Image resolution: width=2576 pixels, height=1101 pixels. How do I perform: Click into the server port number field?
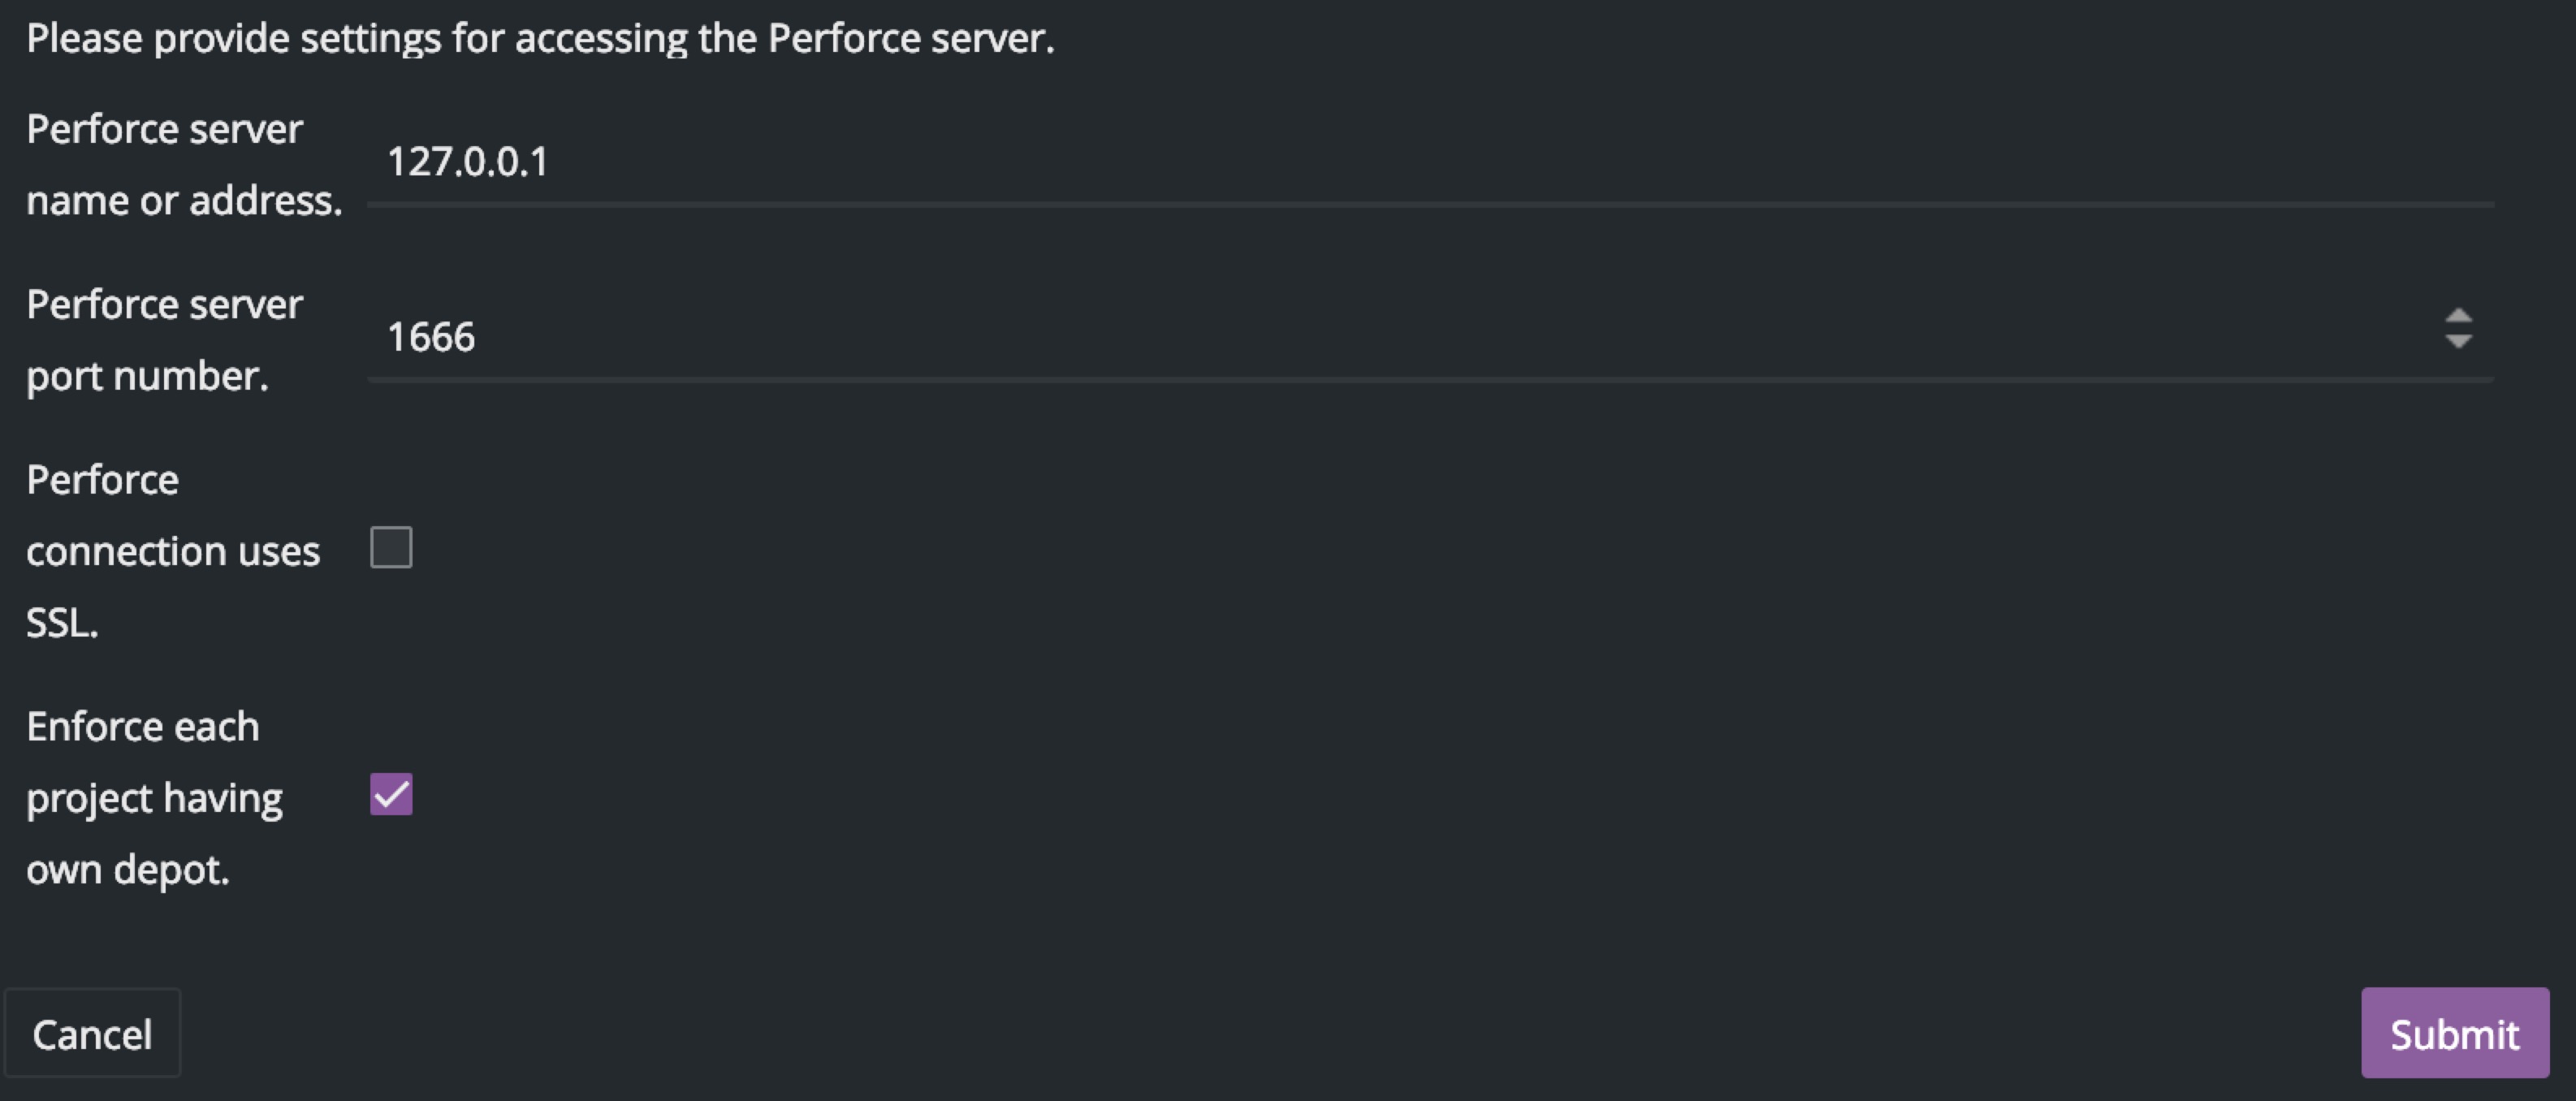point(1400,337)
